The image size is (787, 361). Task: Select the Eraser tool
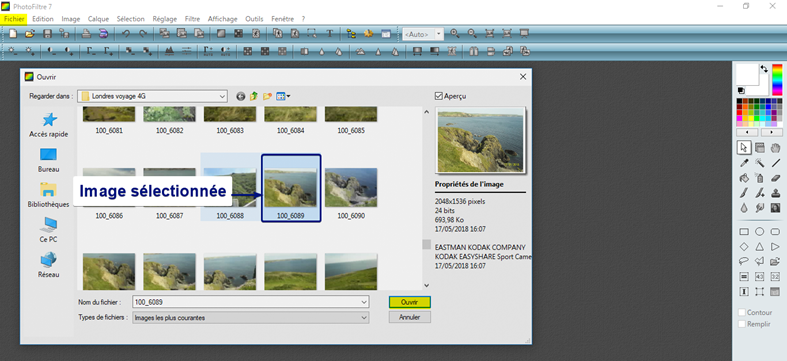[775, 178]
